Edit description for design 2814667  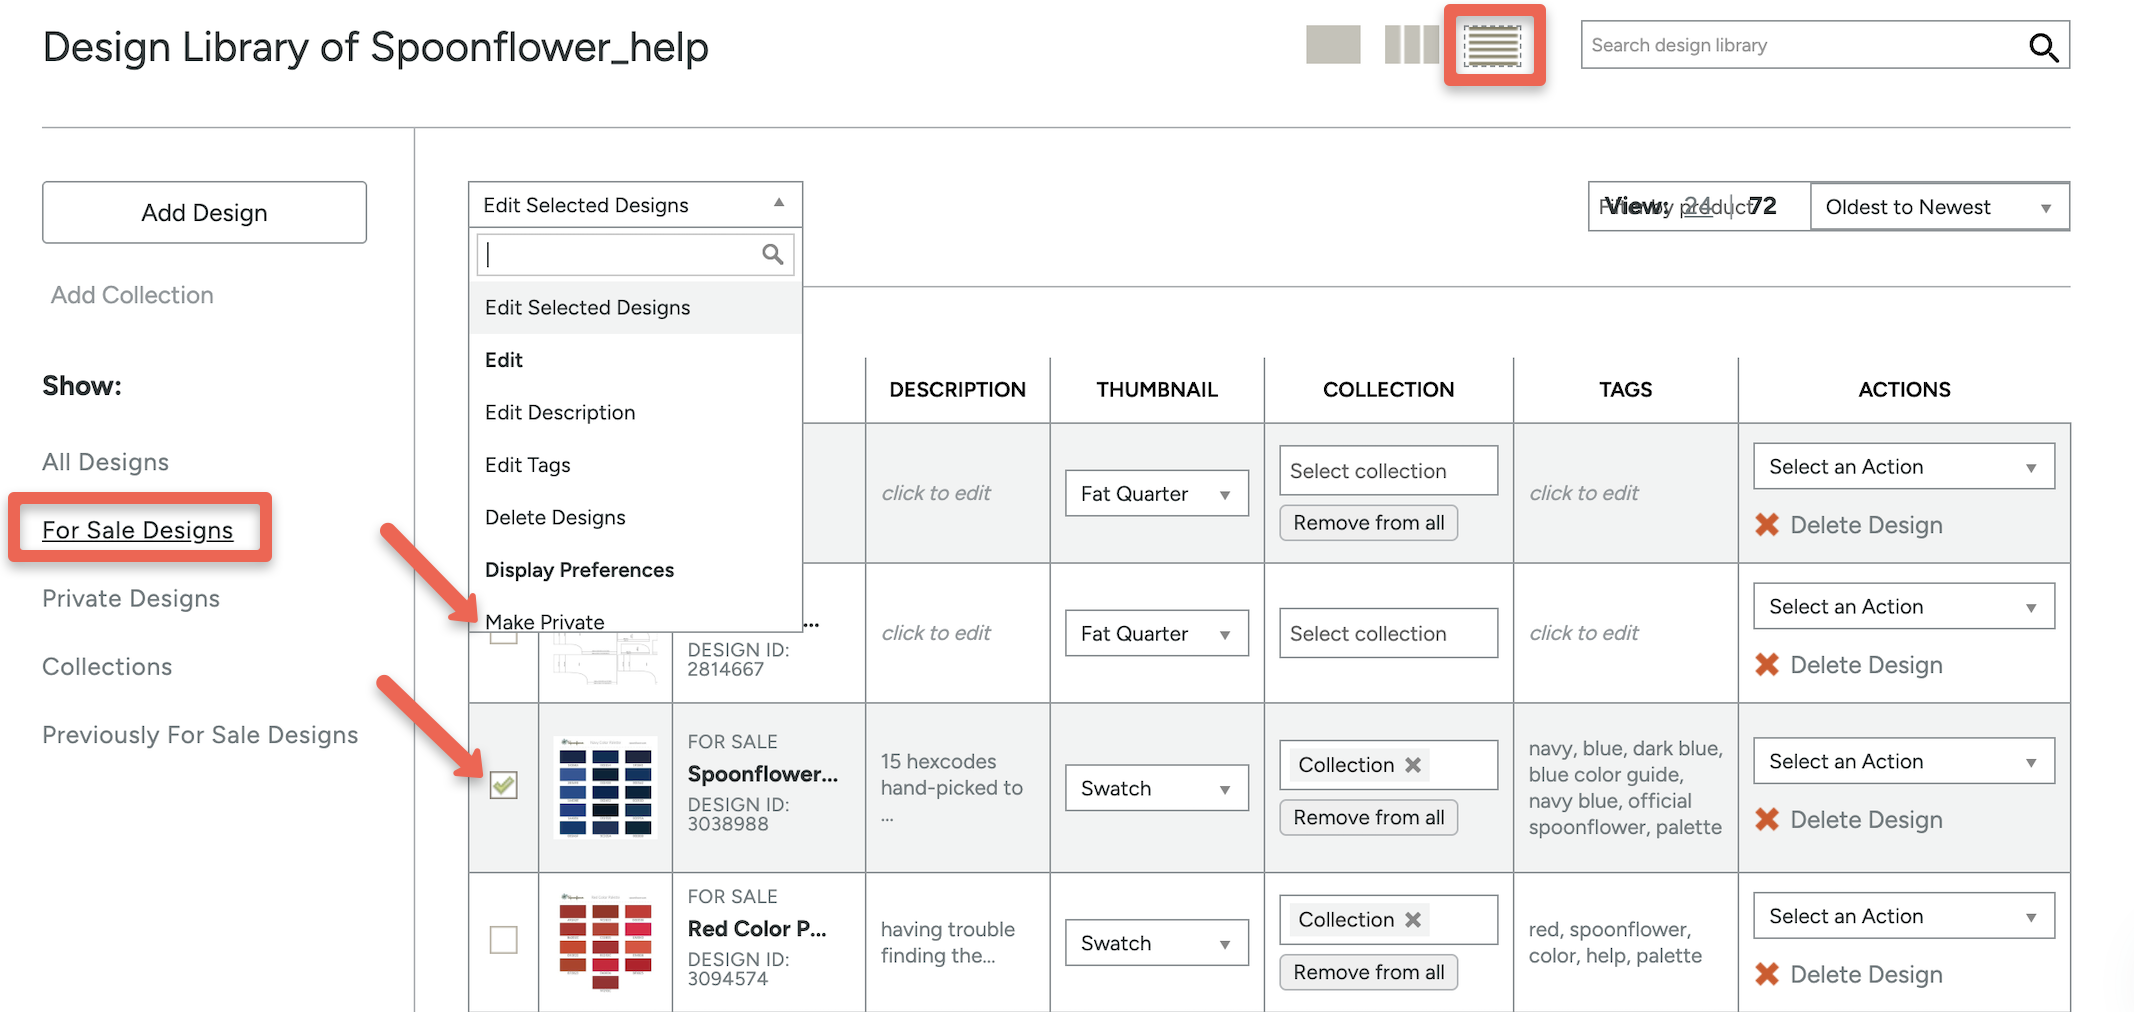[x=936, y=633]
